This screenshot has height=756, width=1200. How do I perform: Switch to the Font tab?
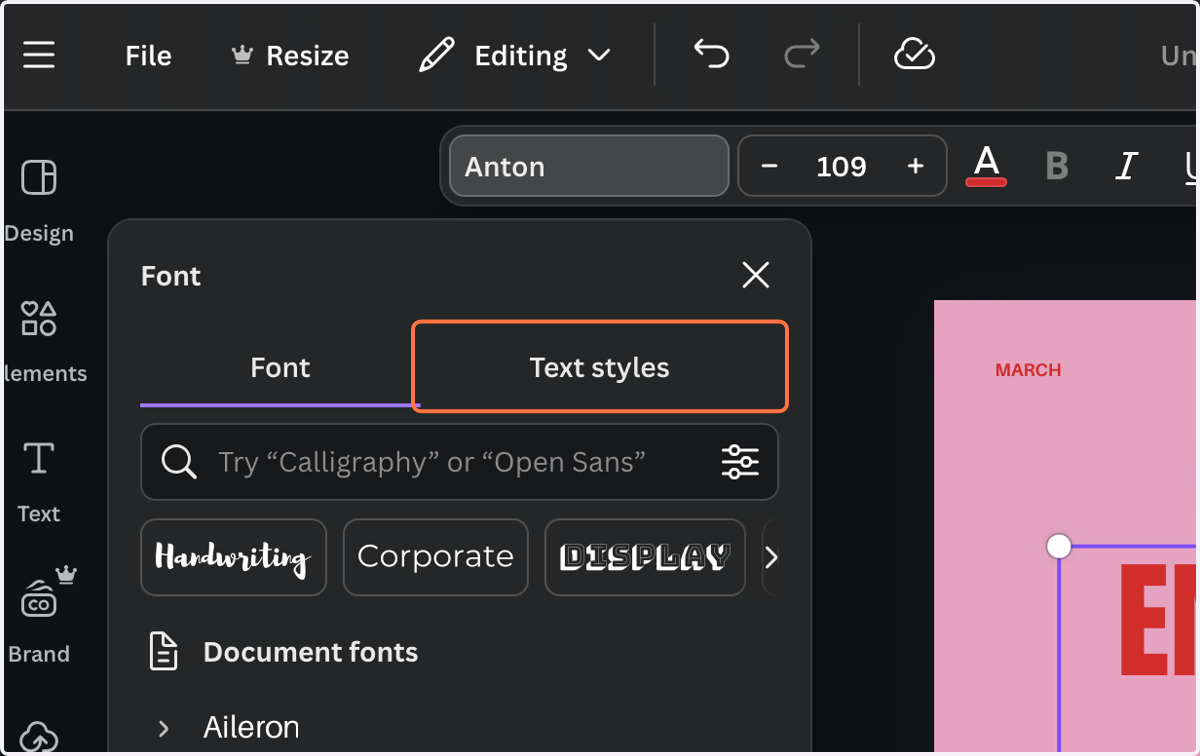click(x=280, y=368)
